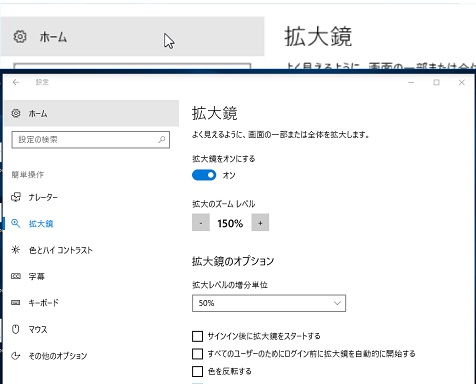Click the マウス mouse icon in sidebar
The image size is (476, 384).
(16, 329)
